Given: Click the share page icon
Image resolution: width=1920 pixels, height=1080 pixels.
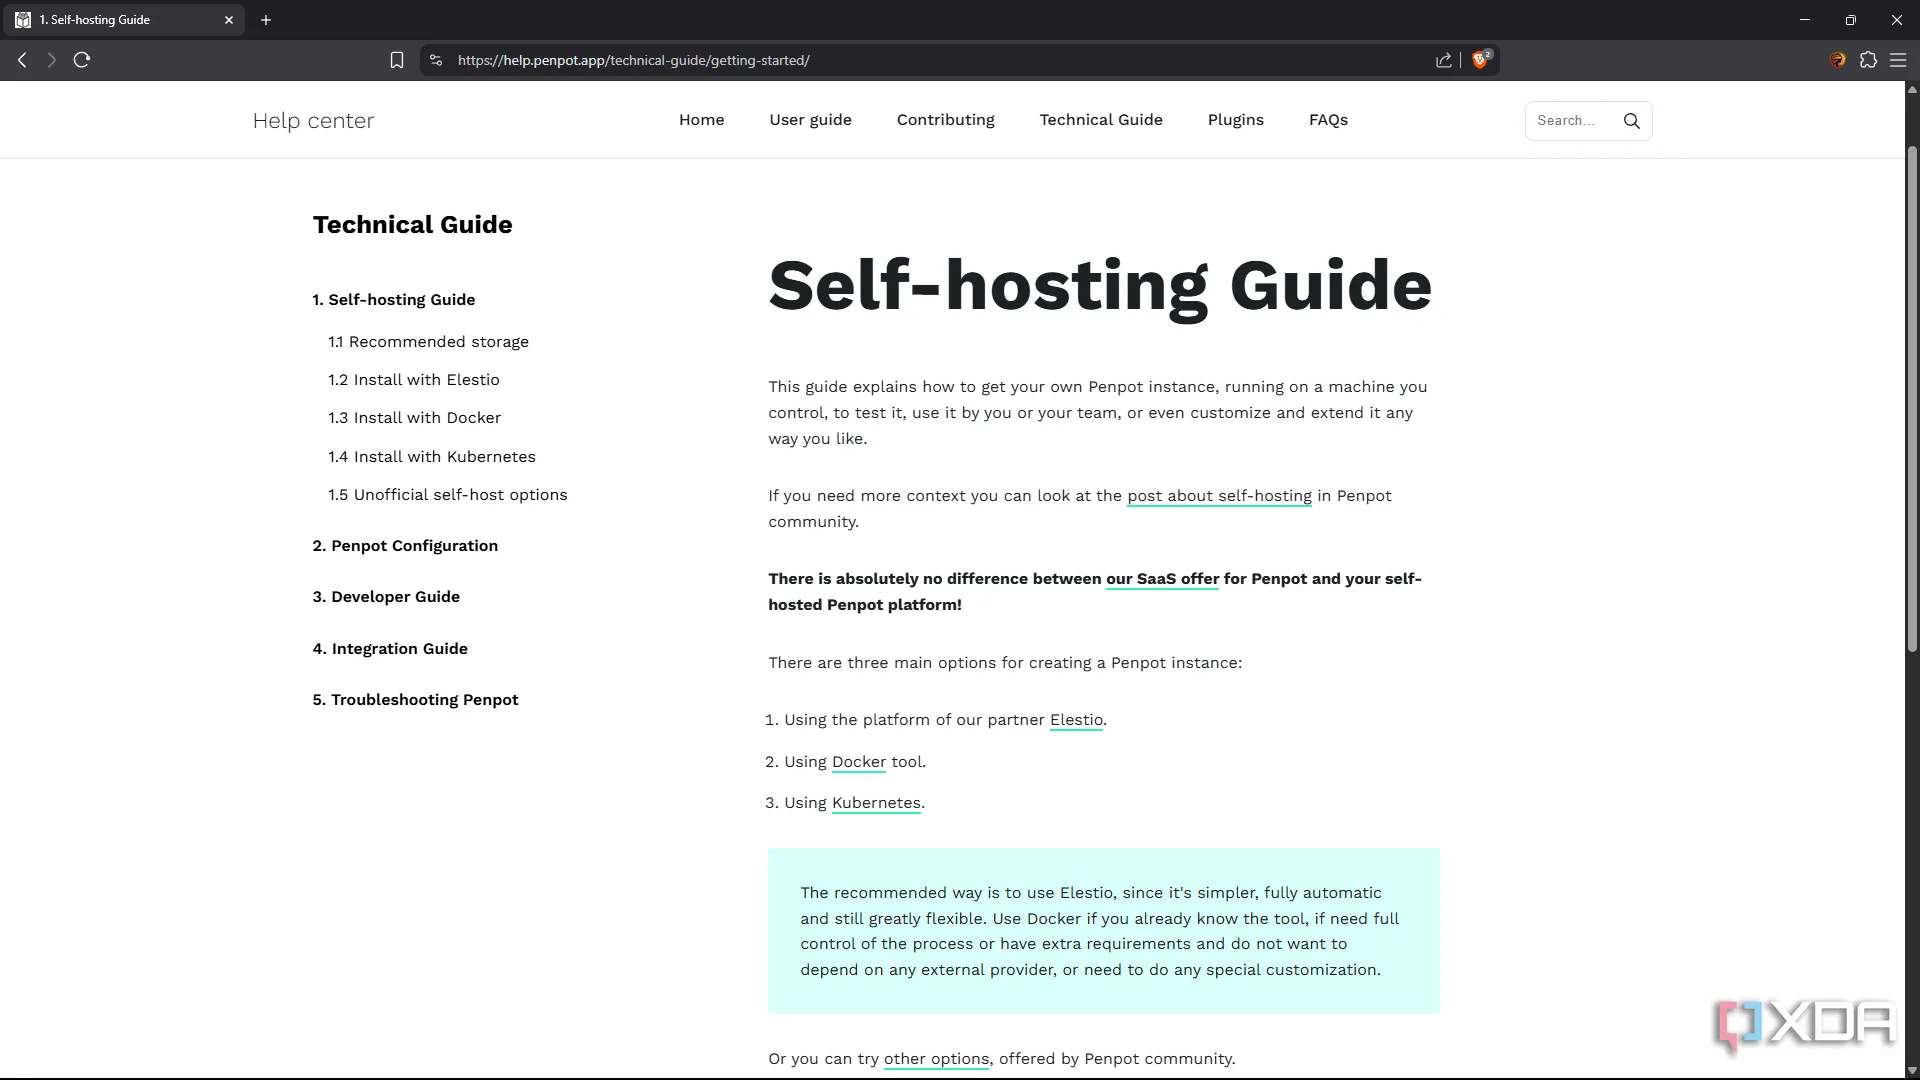Looking at the screenshot, I should [x=1444, y=60].
